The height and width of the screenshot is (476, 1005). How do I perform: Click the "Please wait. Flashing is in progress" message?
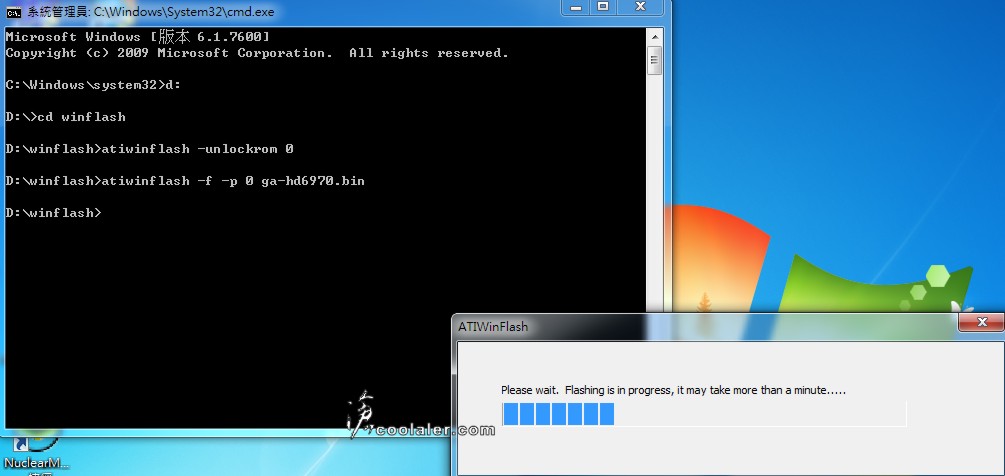673,390
